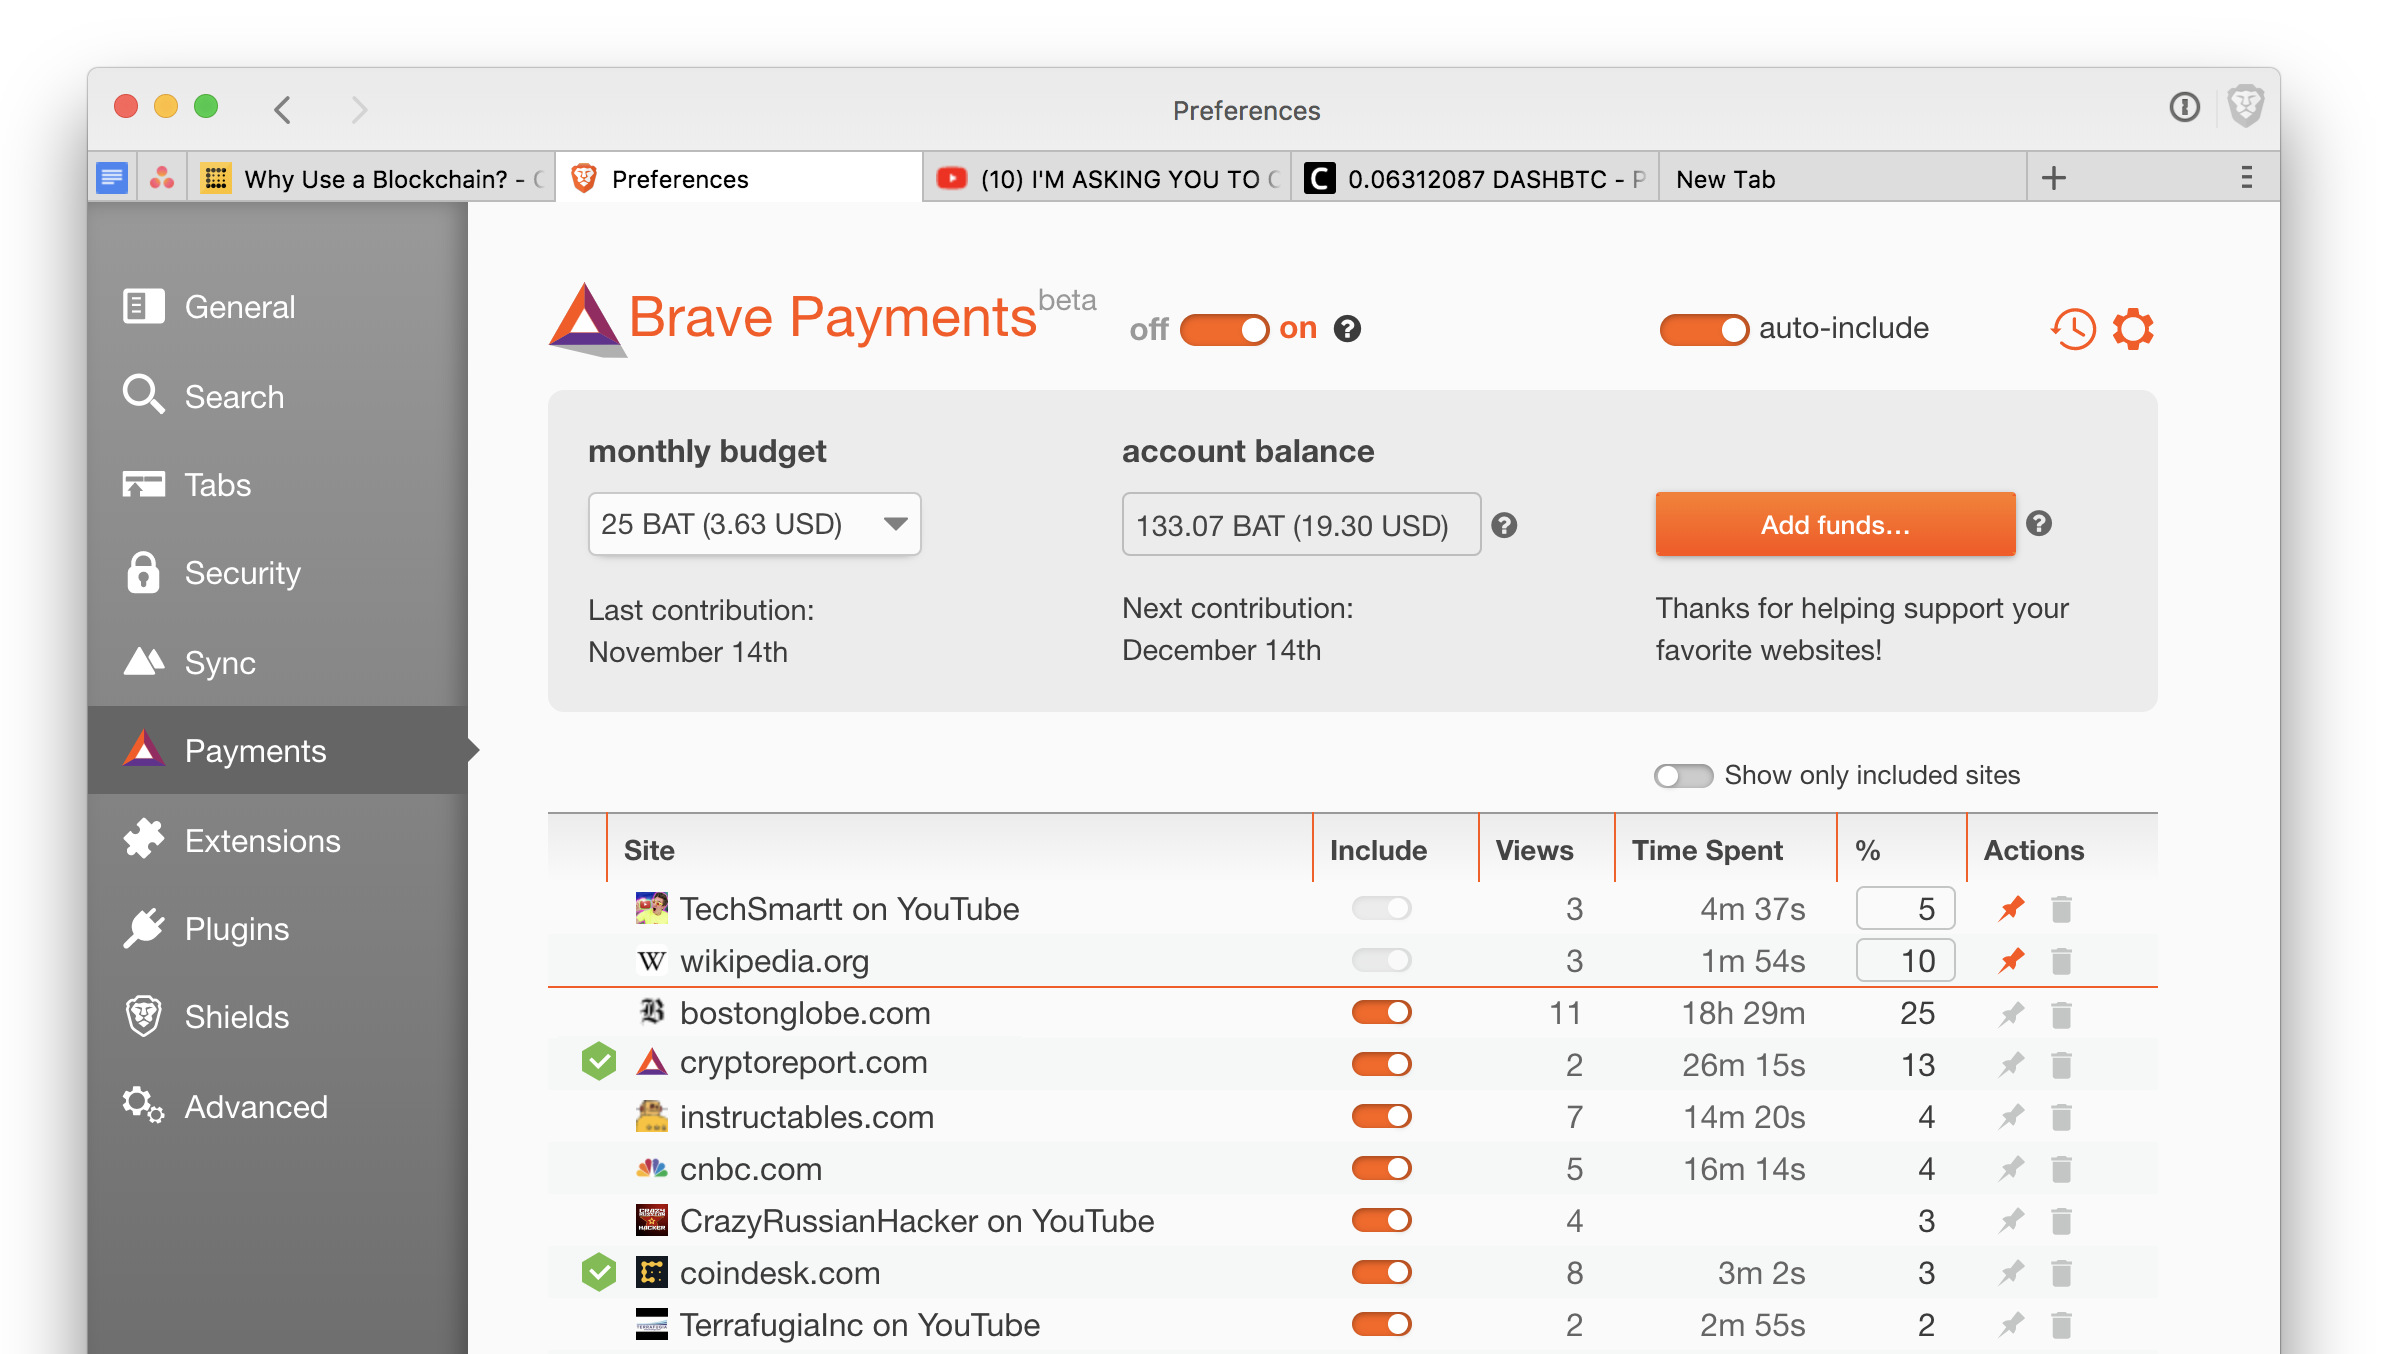This screenshot has height=1354, width=2400.
Task: Click help icon next to account balance
Action: (1504, 525)
